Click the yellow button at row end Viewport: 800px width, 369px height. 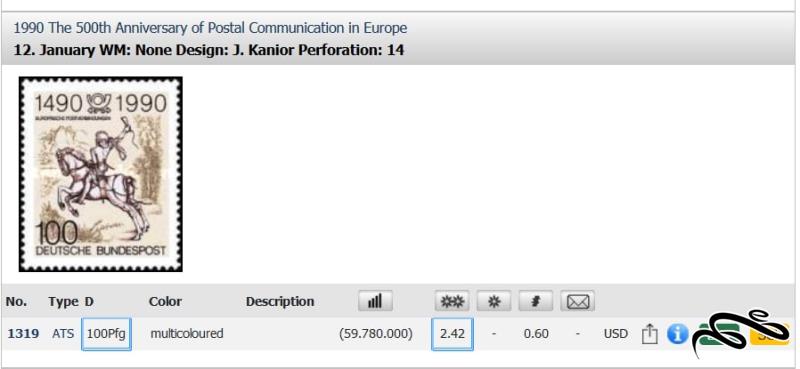769,335
